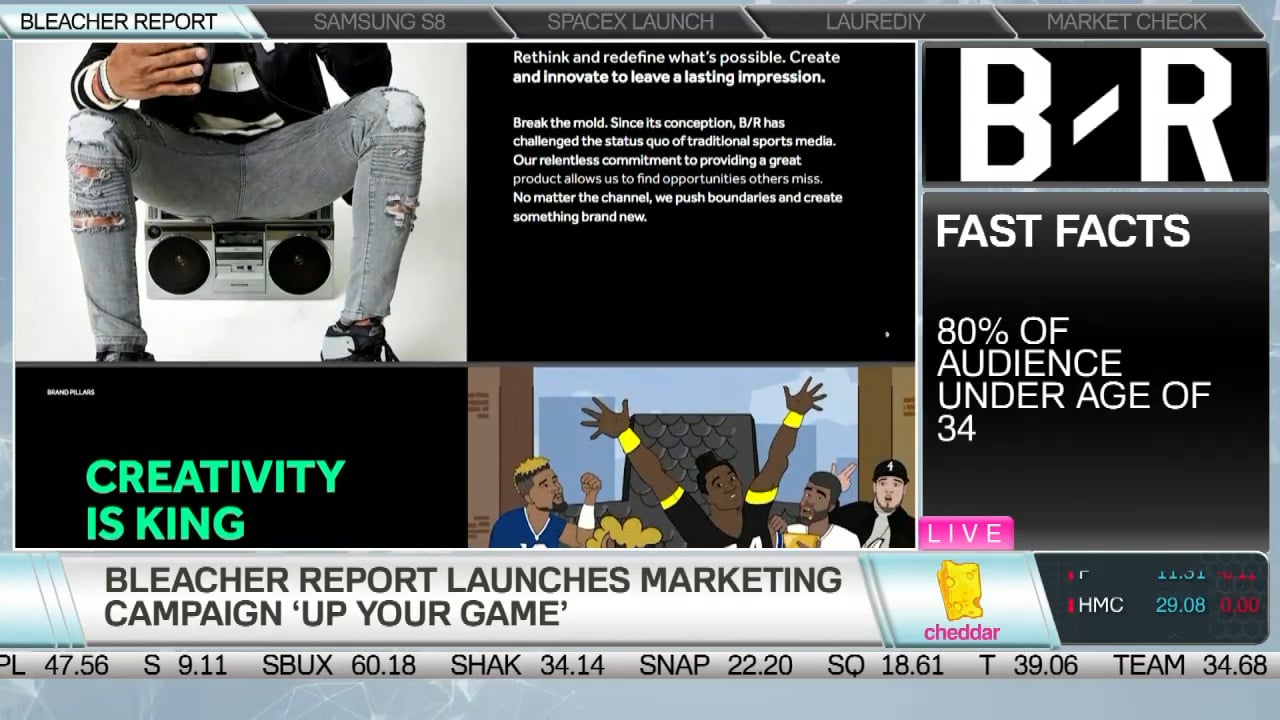
Task: Select the Bleacher Report segment tab
Action: (x=119, y=21)
